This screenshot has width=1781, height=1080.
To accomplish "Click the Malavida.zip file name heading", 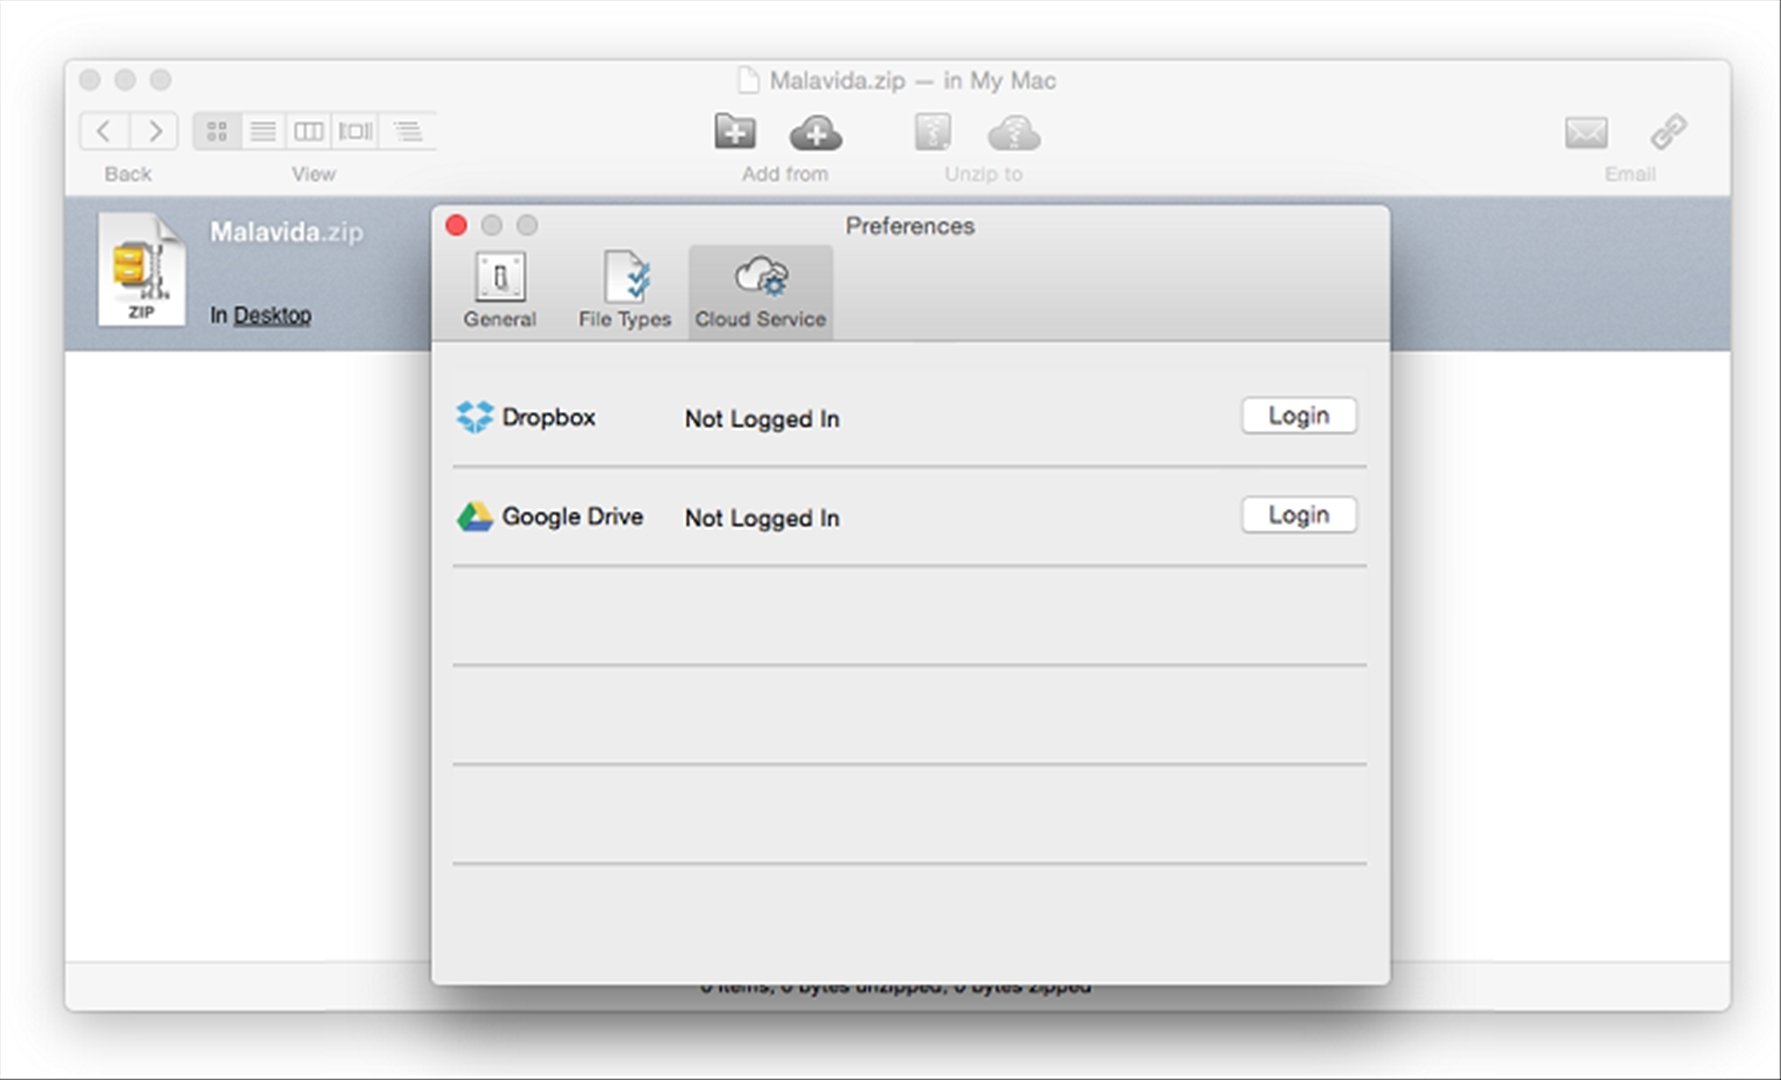I will 286,232.
